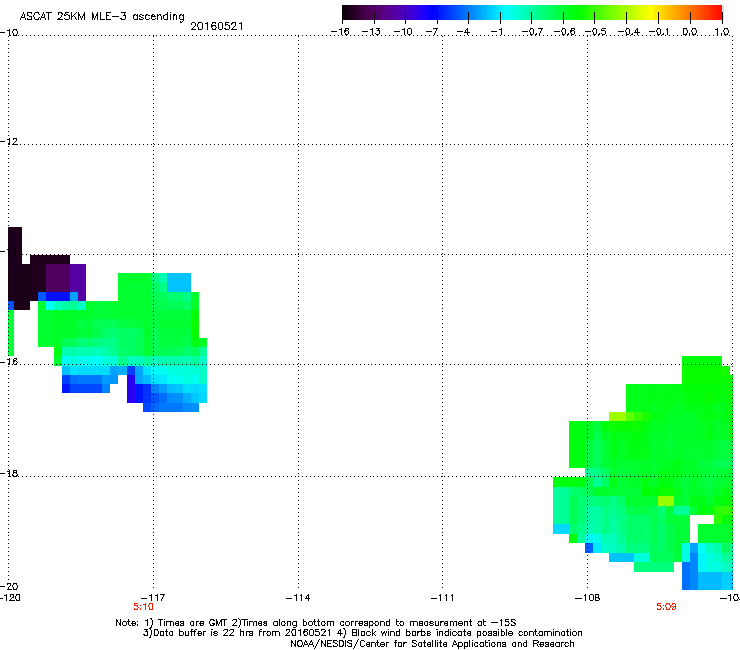Click the yellow-green cell in the right swath

(665, 501)
